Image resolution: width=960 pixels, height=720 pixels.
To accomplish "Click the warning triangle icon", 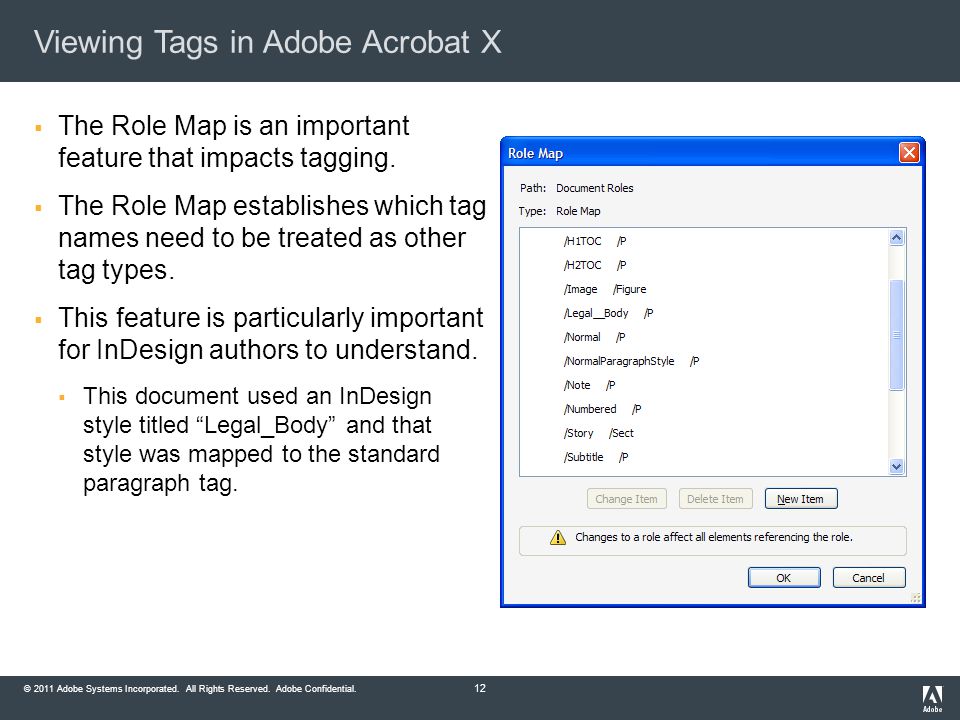I will pos(558,538).
